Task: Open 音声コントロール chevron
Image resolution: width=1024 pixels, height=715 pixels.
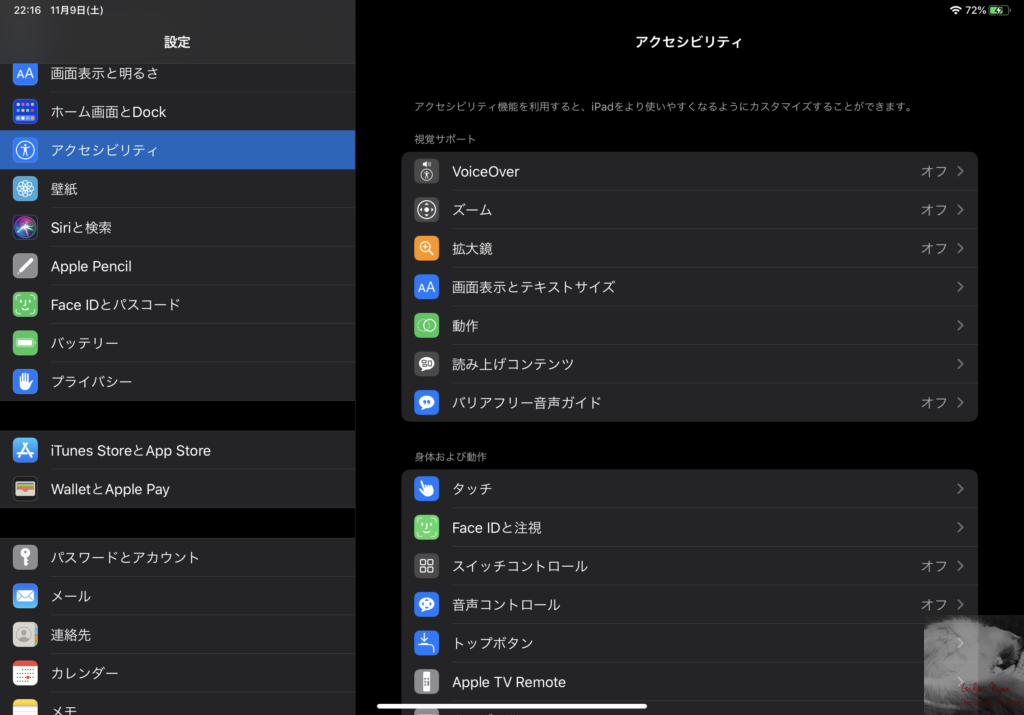Action: click(x=960, y=604)
